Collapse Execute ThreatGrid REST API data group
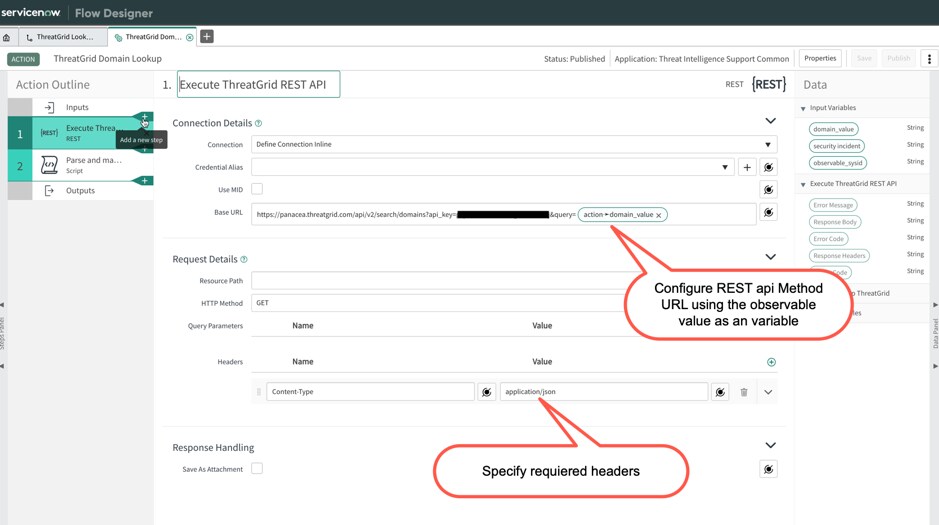Viewport: 939px width, 525px height. pyautogui.click(x=803, y=184)
